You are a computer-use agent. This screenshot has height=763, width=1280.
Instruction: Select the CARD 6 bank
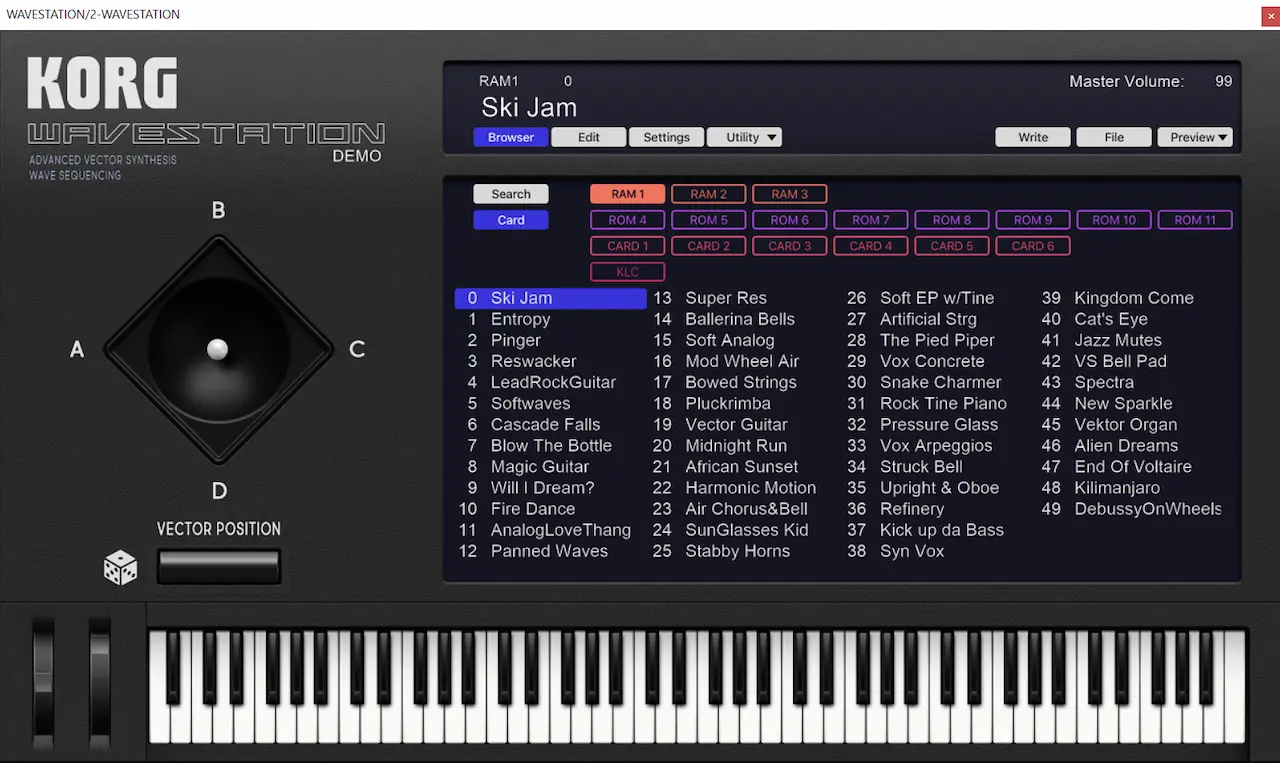click(1033, 246)
